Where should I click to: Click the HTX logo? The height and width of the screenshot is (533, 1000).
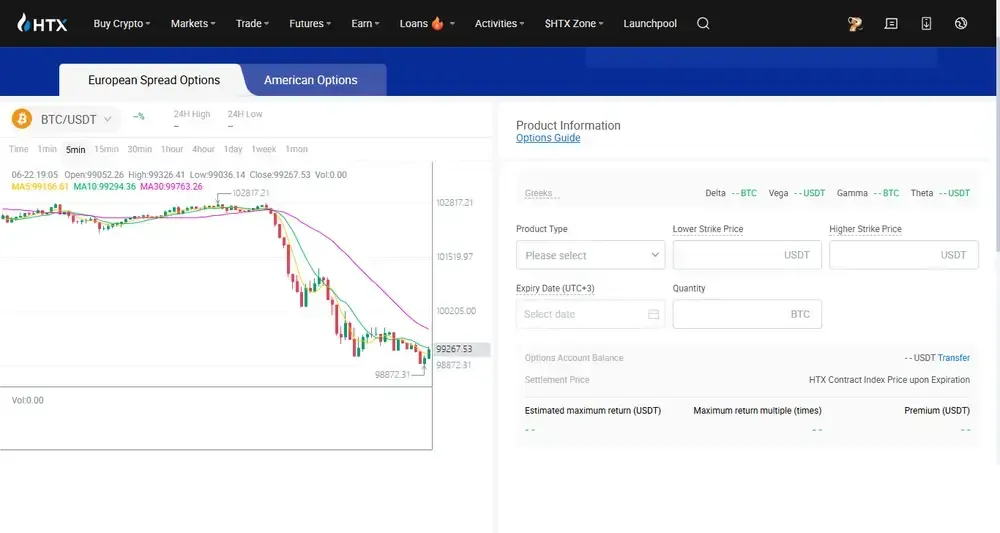tap(41, 24)
